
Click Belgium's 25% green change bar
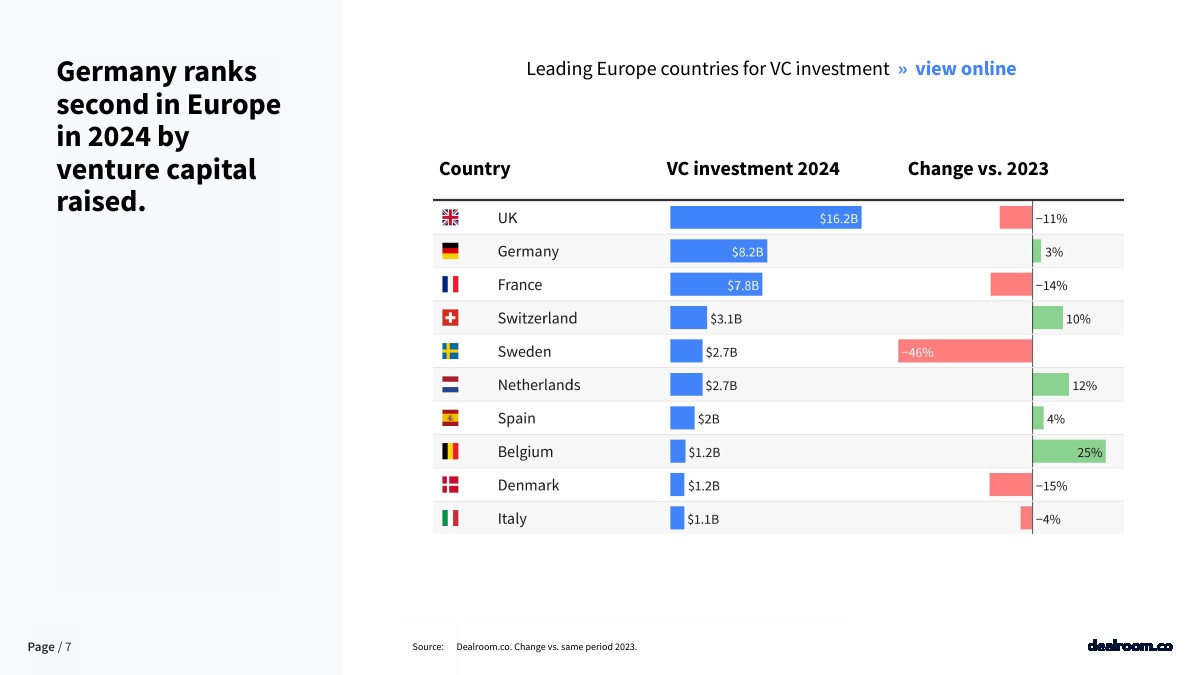coord(1069,451)
